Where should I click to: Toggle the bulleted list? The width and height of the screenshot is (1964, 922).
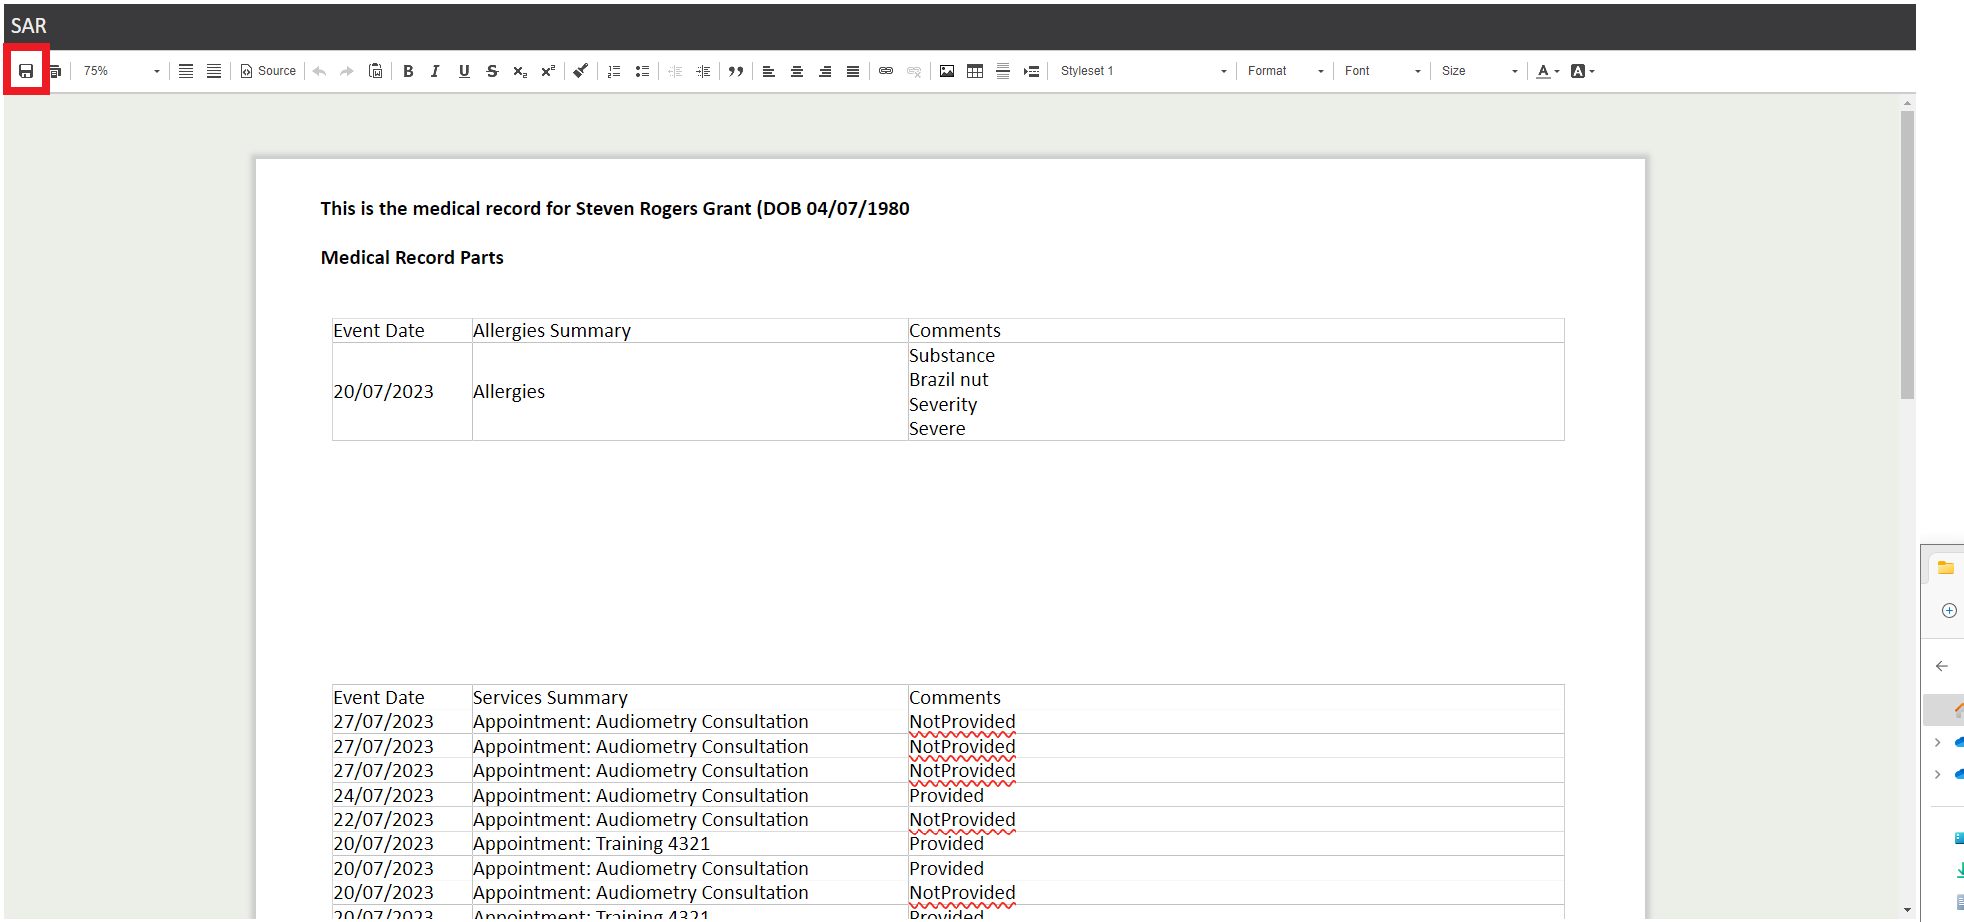tap(642, 70)
